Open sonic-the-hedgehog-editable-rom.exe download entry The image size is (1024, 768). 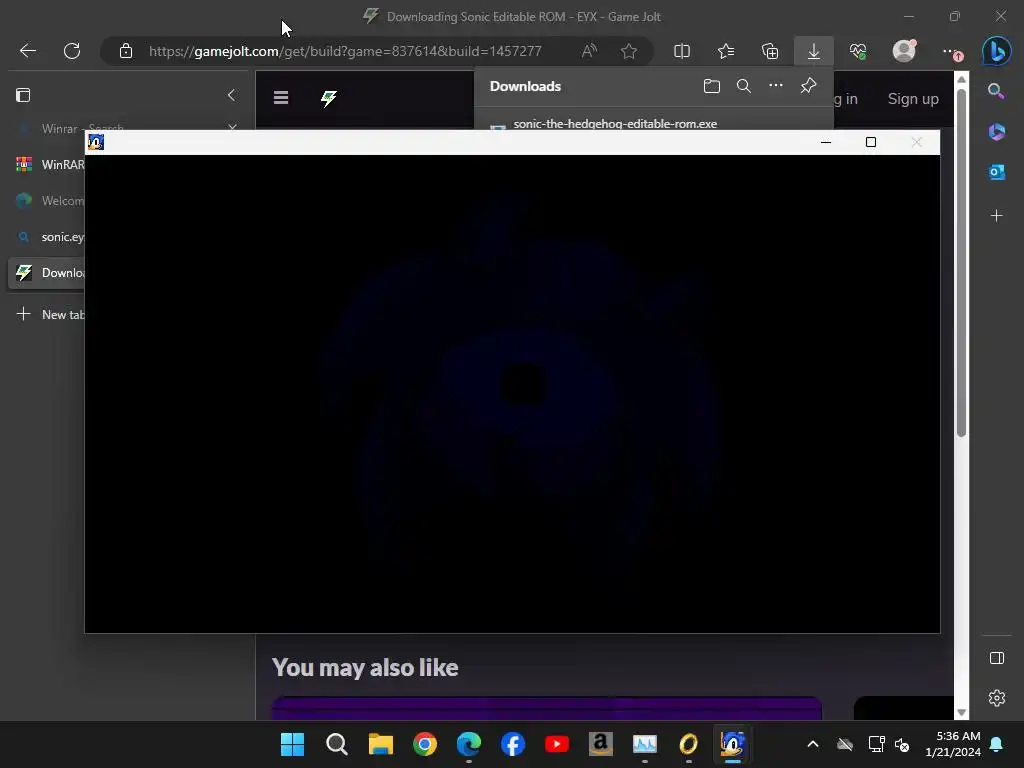(x=615, y=123)
